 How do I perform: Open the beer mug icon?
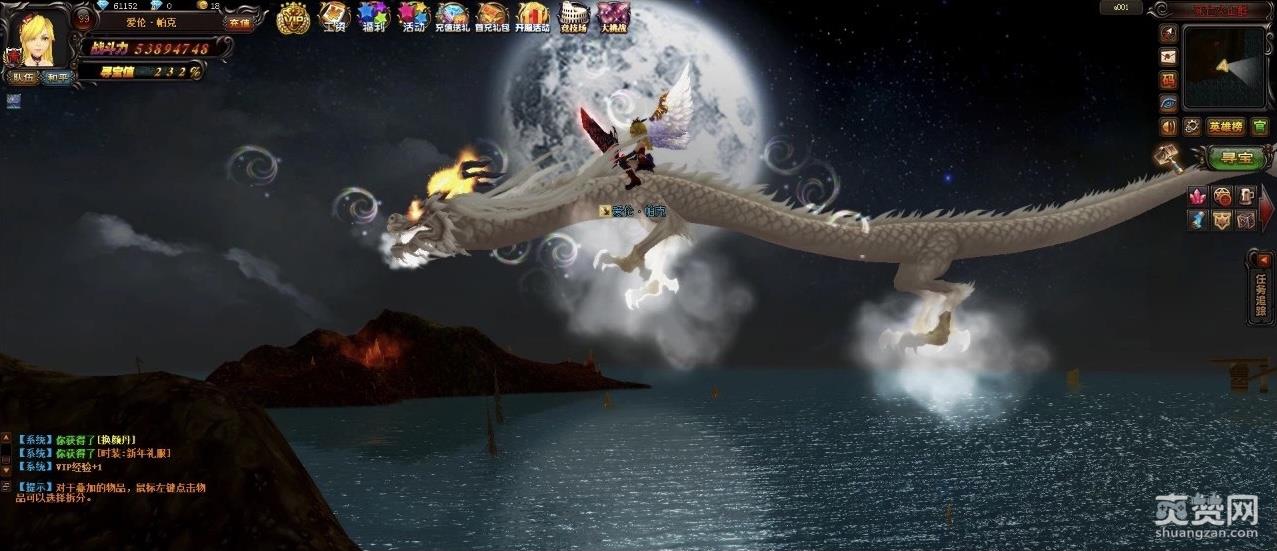tap(1246, 196)
